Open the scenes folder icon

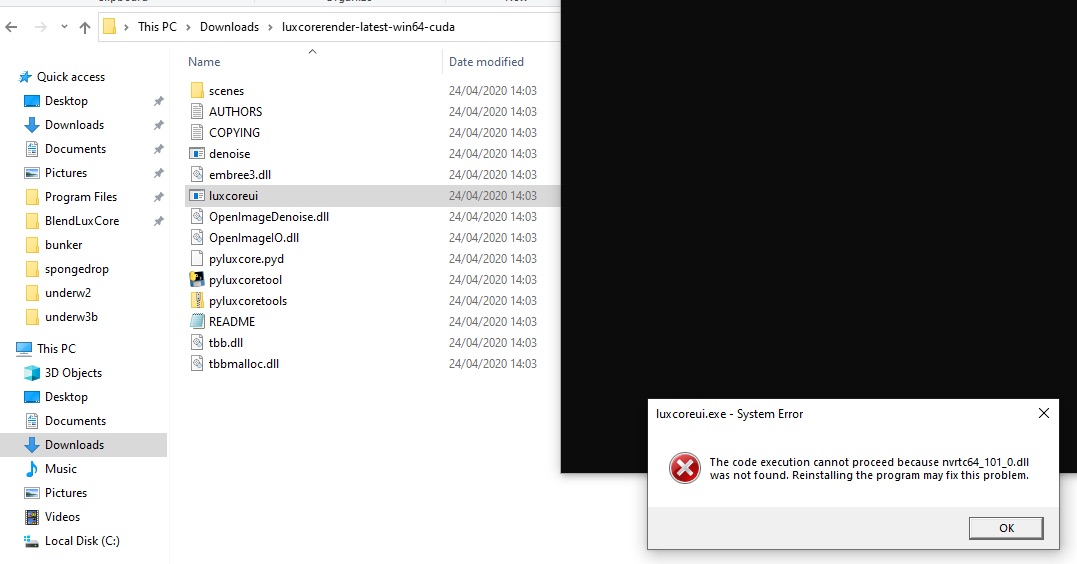click(x=197, y=91)
